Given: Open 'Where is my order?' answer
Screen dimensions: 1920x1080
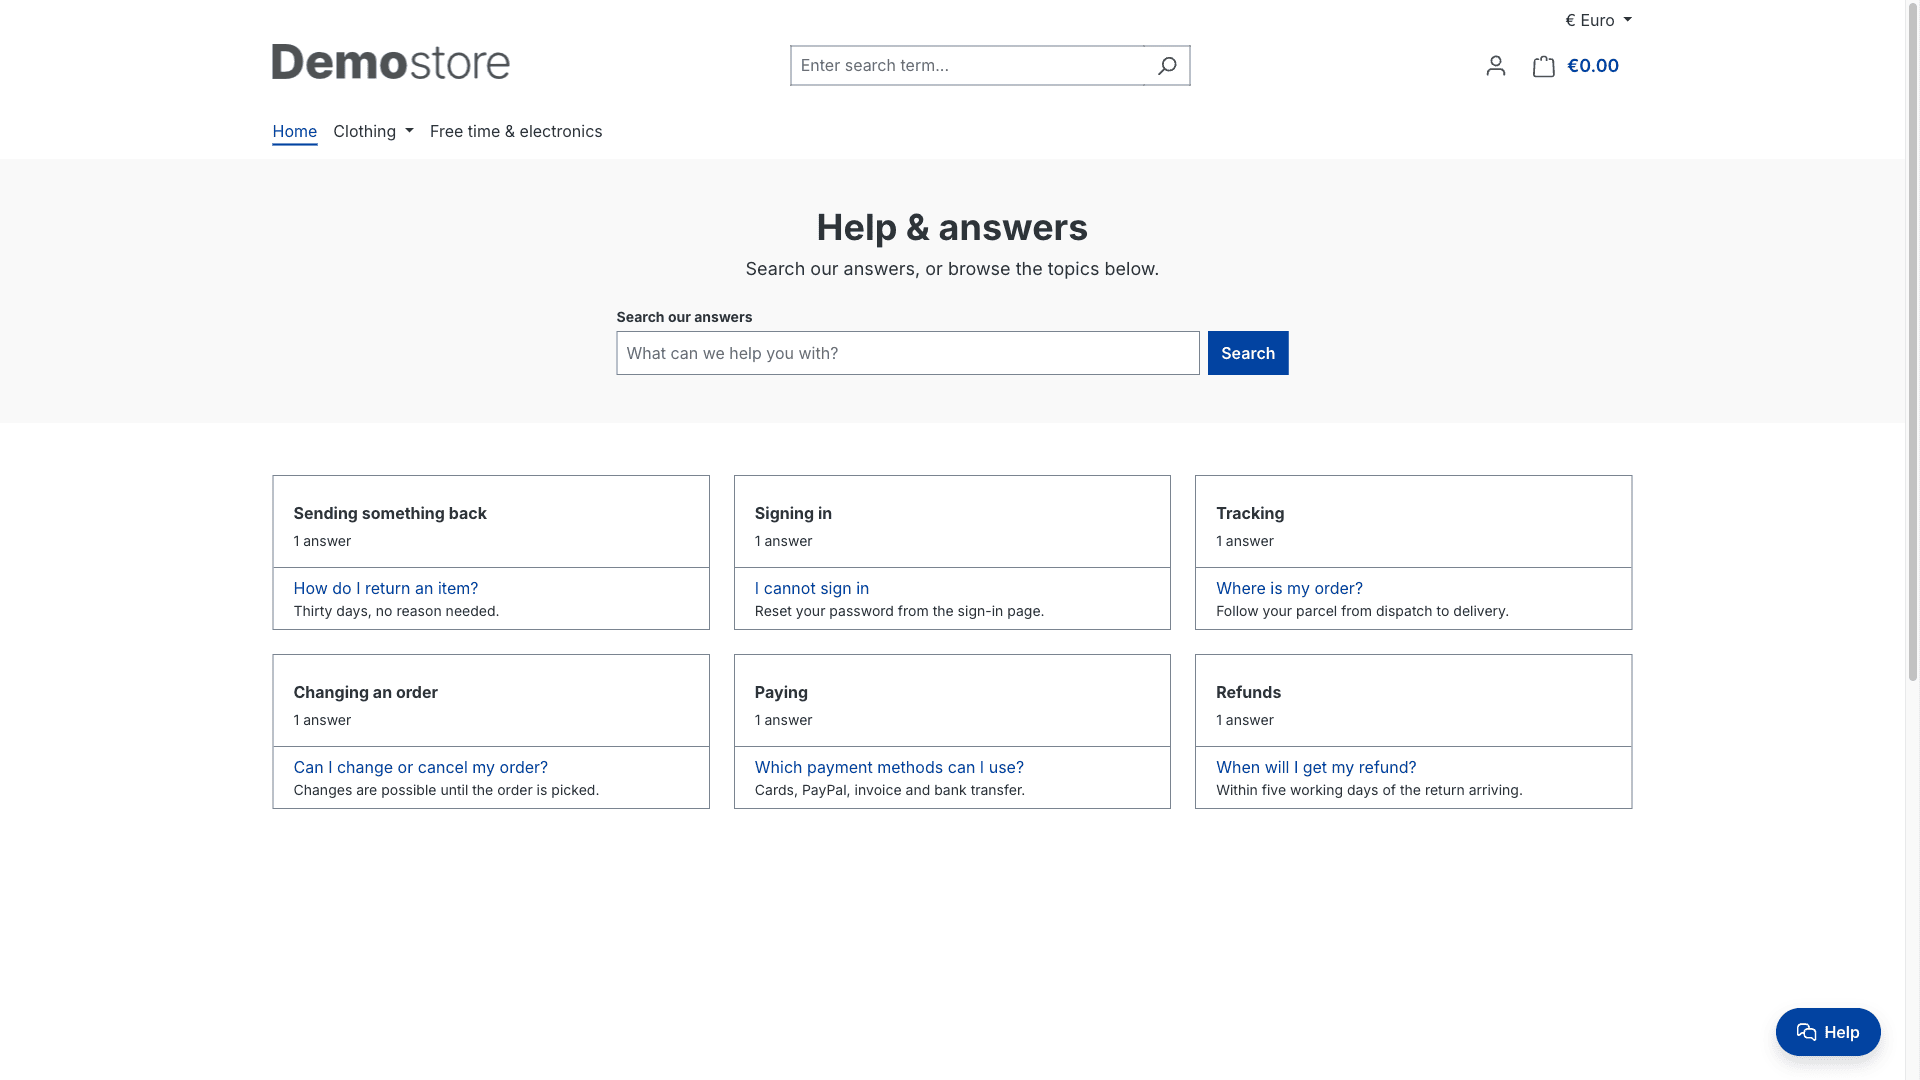Looking at the screenshot, I should click(1289, 588).
